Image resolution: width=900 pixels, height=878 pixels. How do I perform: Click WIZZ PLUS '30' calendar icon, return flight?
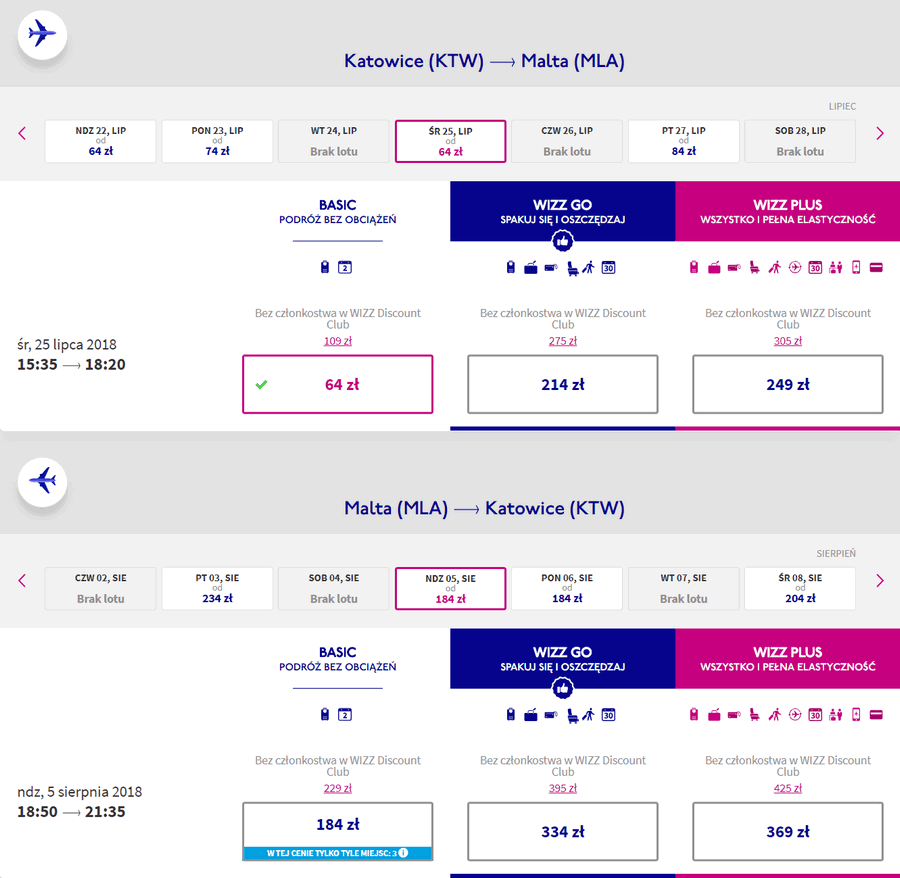[815, 714]
